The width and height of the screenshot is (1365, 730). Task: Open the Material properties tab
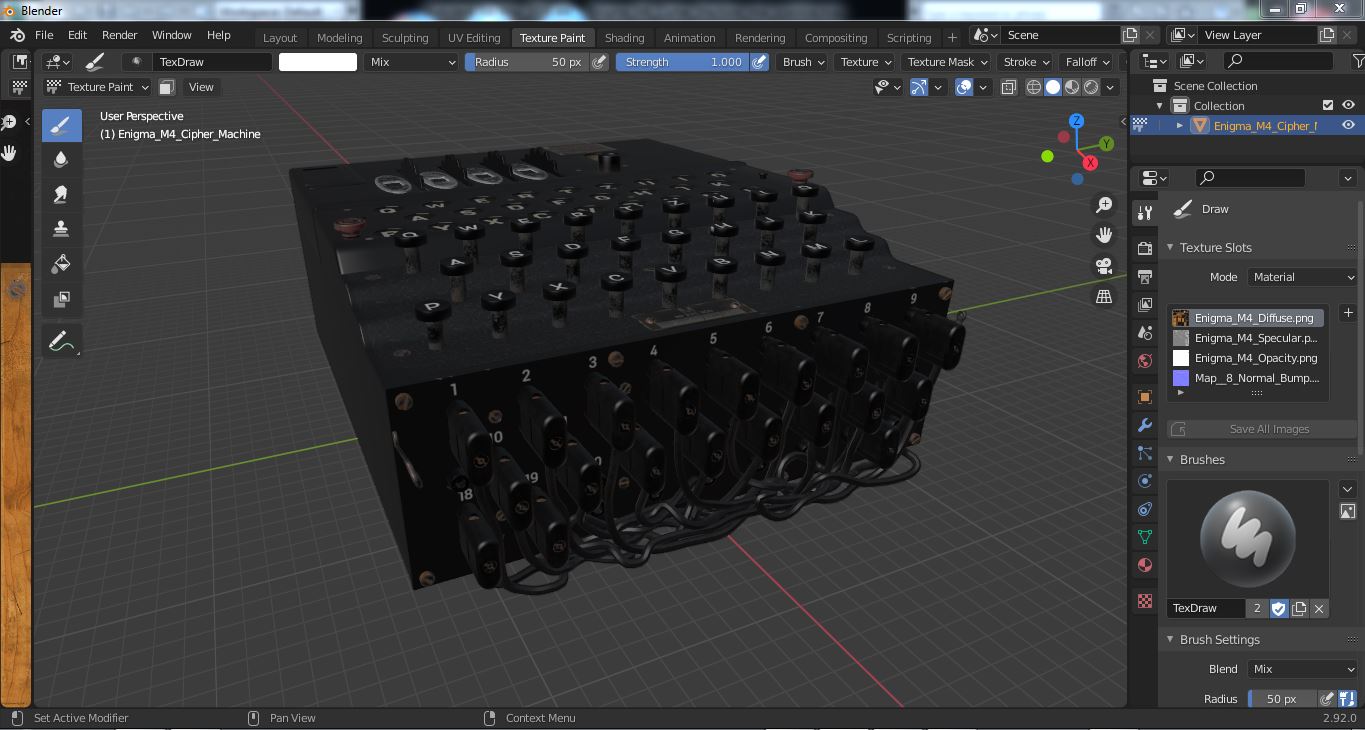[1145, 565]
